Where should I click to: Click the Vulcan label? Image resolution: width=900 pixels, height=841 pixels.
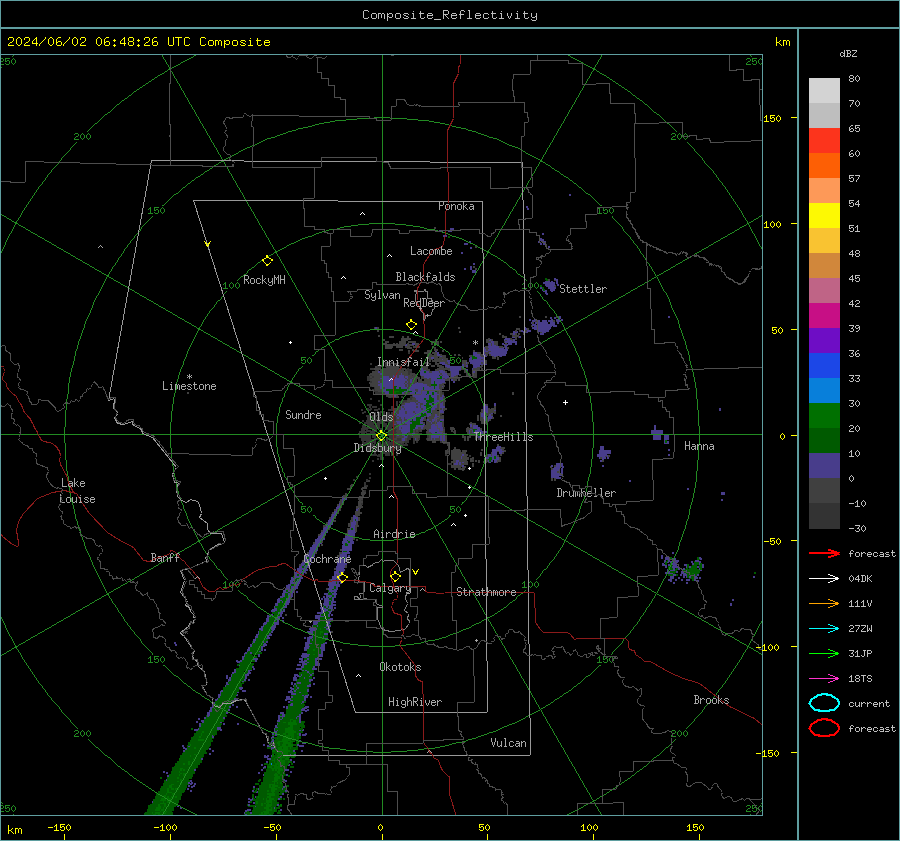(508, 743)
